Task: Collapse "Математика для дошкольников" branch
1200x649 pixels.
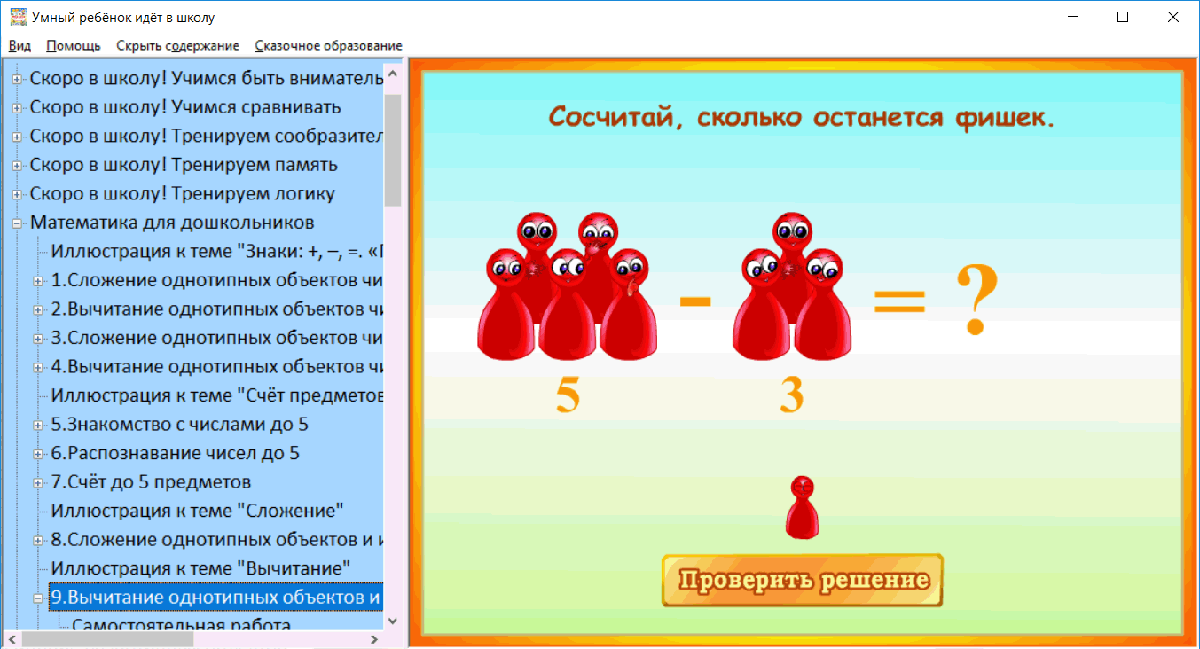Action: pos(19,222)
